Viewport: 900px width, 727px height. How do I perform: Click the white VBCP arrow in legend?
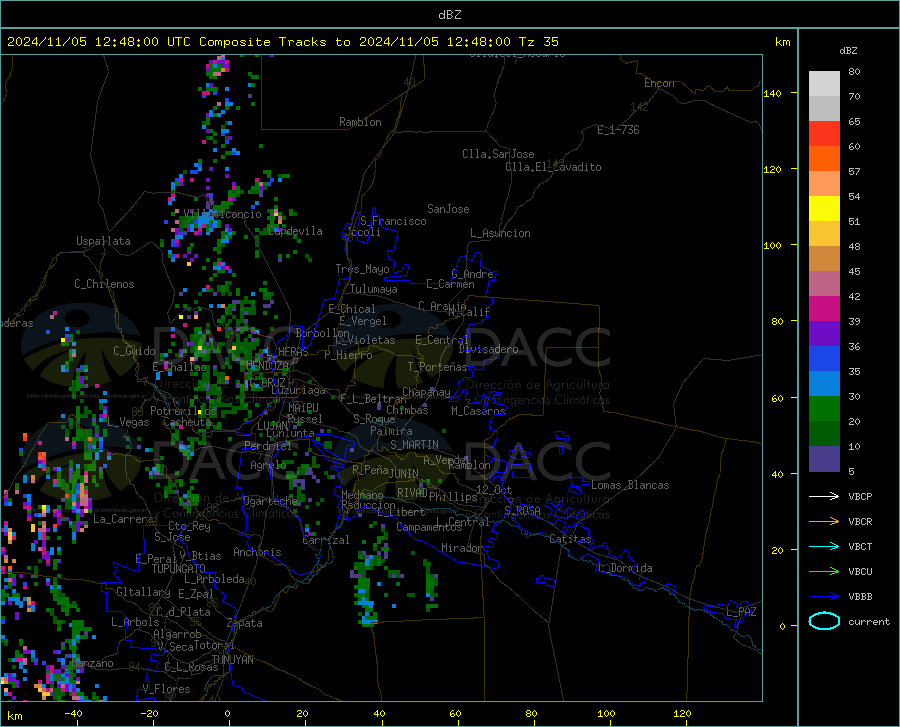[x=824, y=496]
